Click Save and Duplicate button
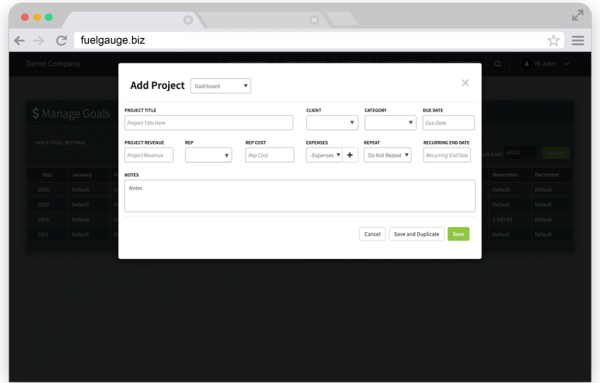This screenshot has width=600, height=383. tap(417, 234)
